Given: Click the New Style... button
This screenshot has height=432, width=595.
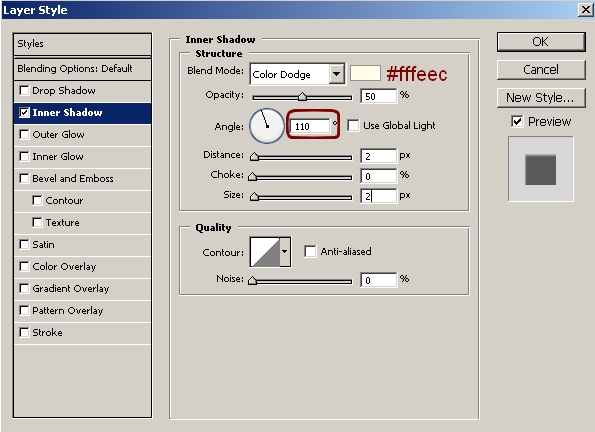Looking at the screenshot, I should 541,98.
